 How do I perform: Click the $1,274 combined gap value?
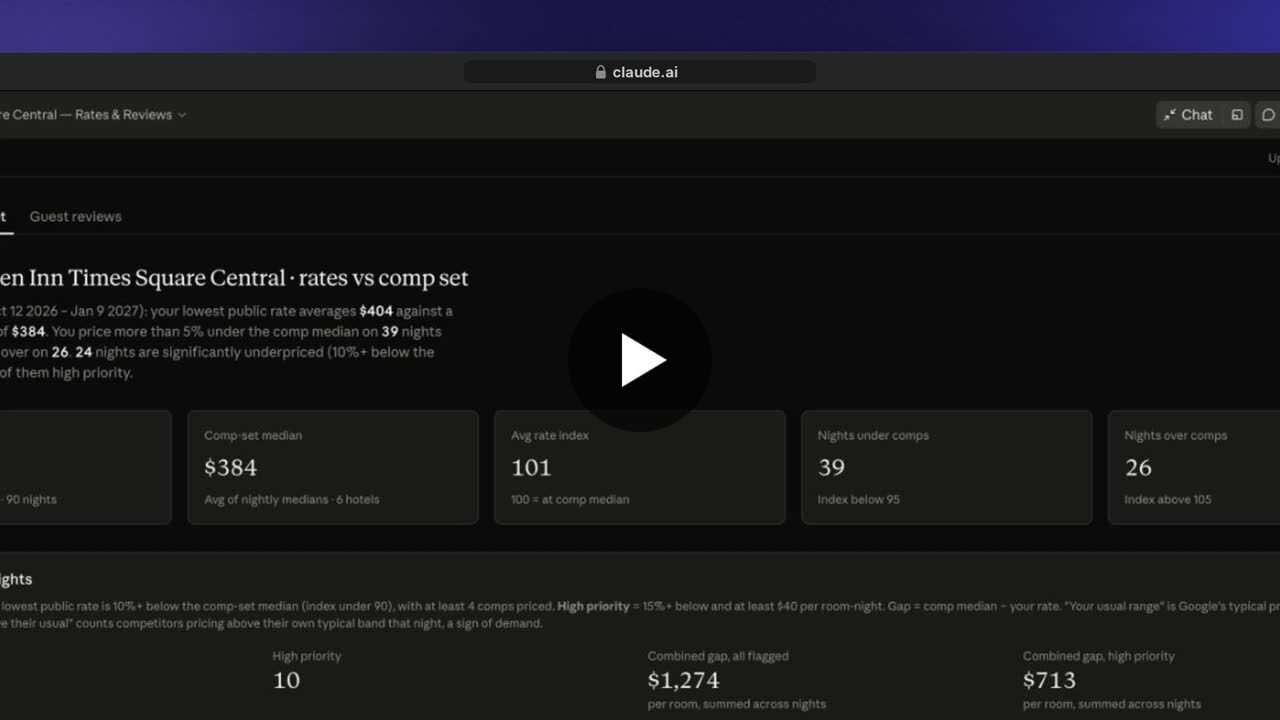[683, 680]
